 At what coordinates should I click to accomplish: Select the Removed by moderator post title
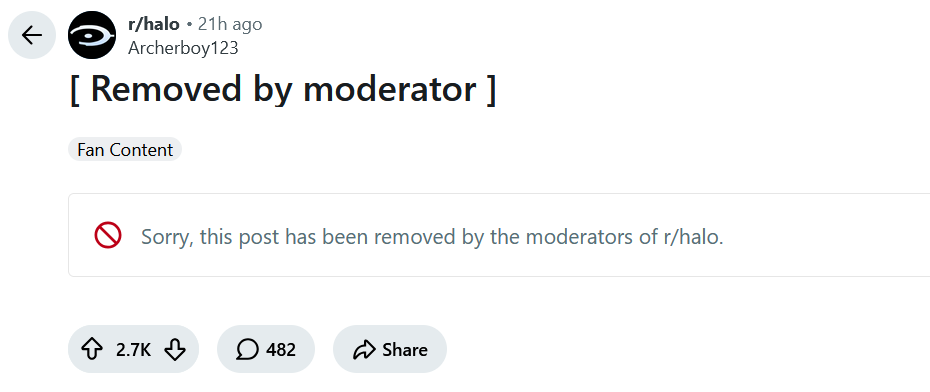282,89
